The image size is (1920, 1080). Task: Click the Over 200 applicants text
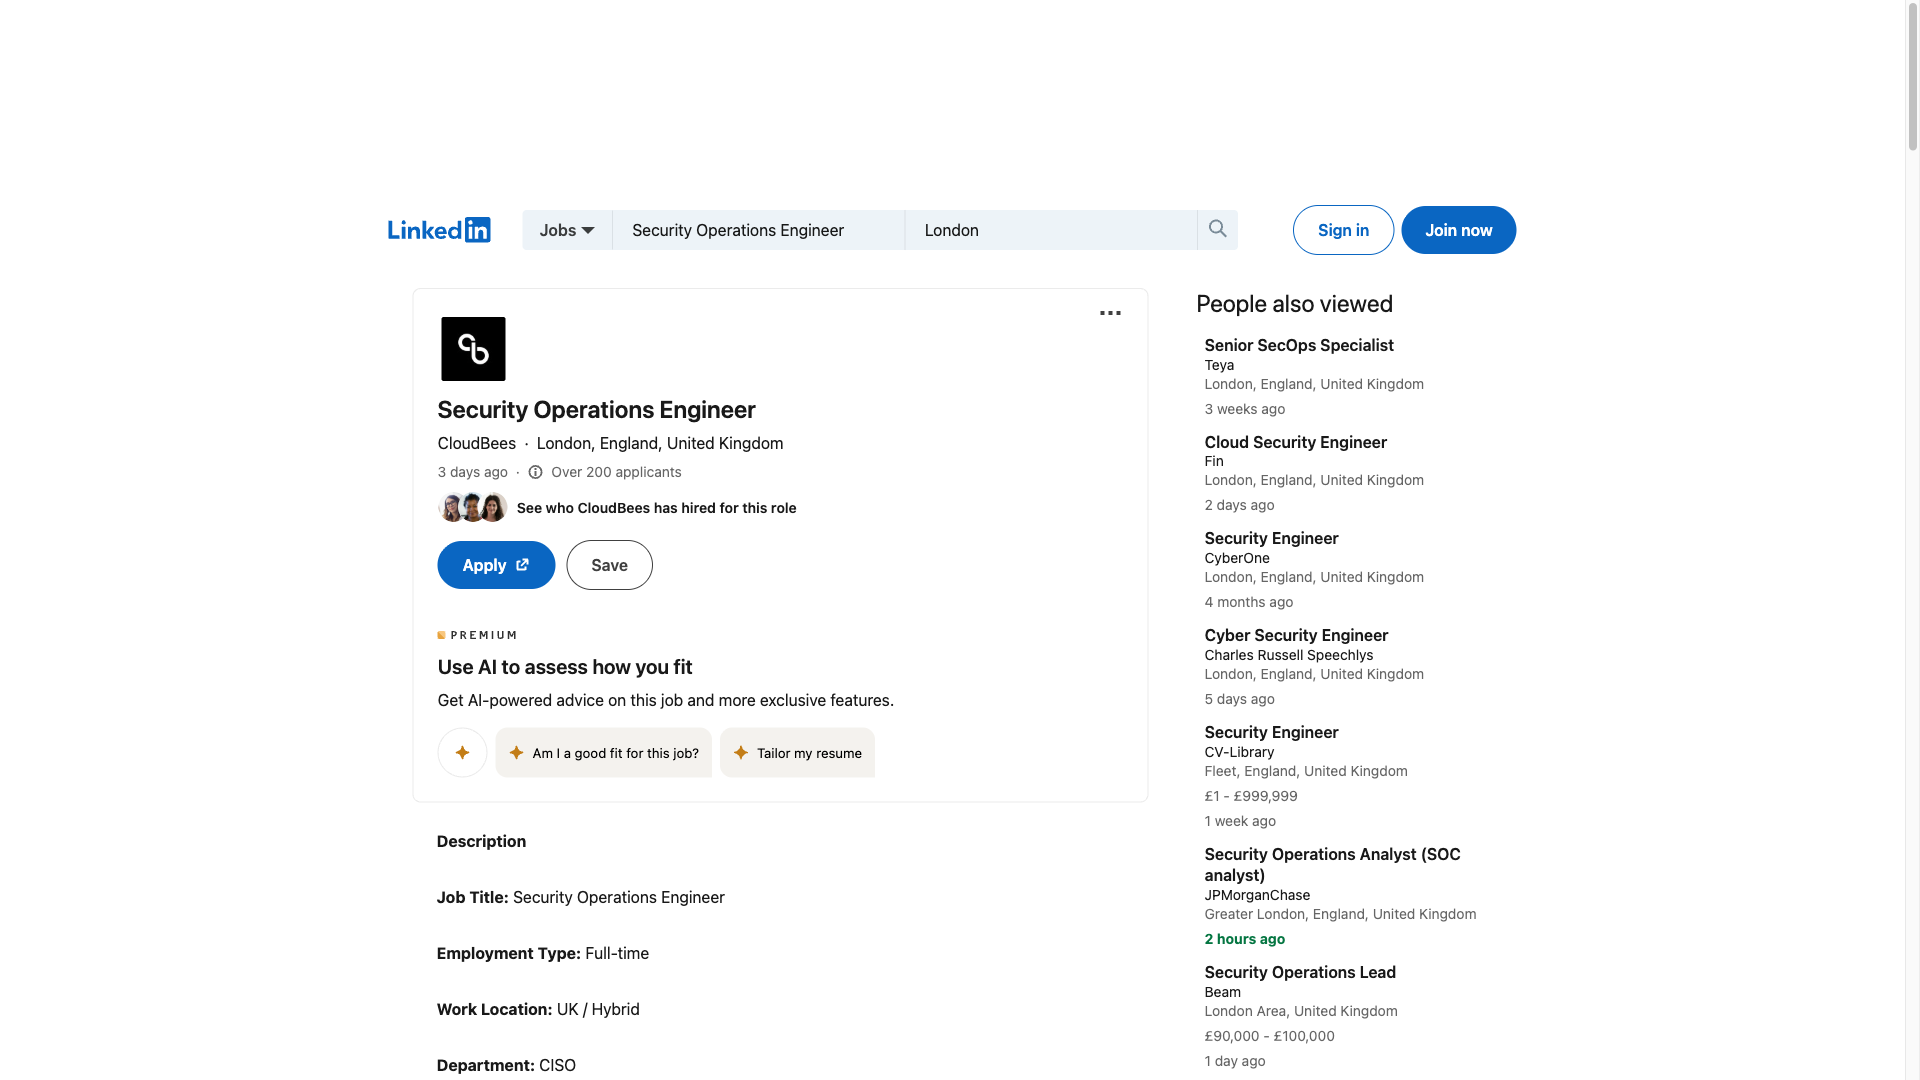click(616, 472)
